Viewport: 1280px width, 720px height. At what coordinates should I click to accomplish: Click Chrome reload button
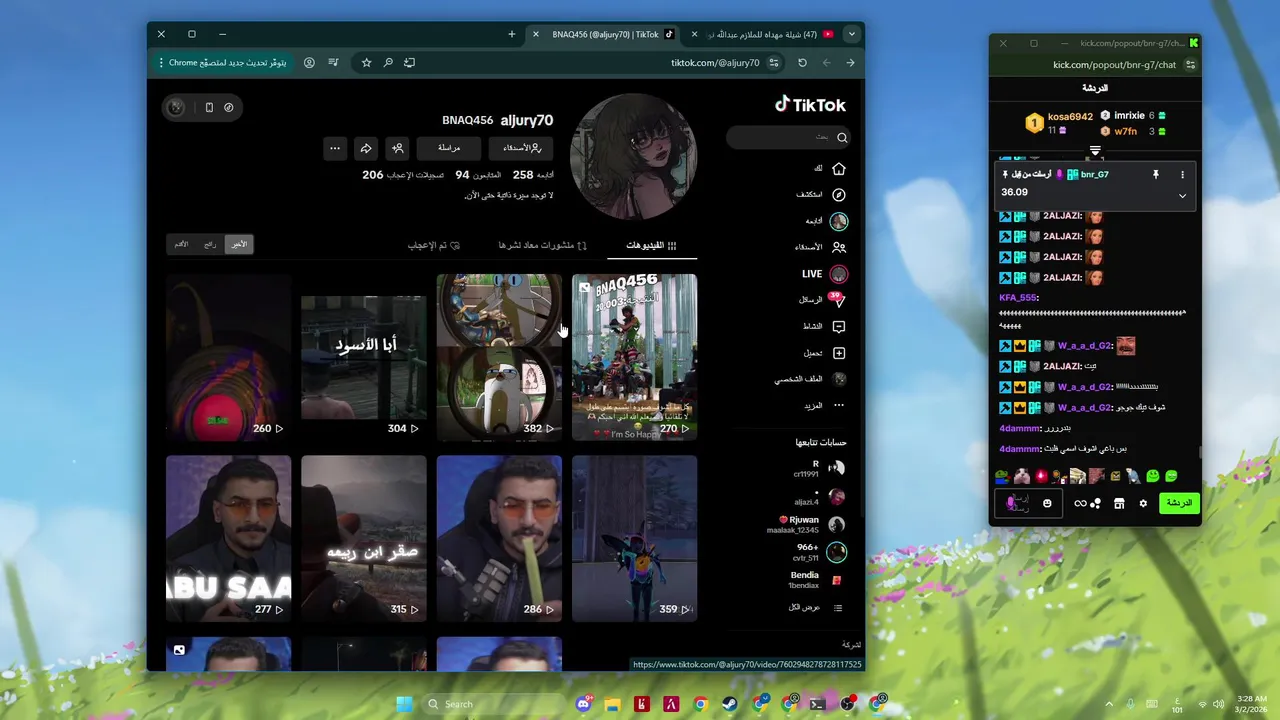pyautogui.click(x=802, y=62)
